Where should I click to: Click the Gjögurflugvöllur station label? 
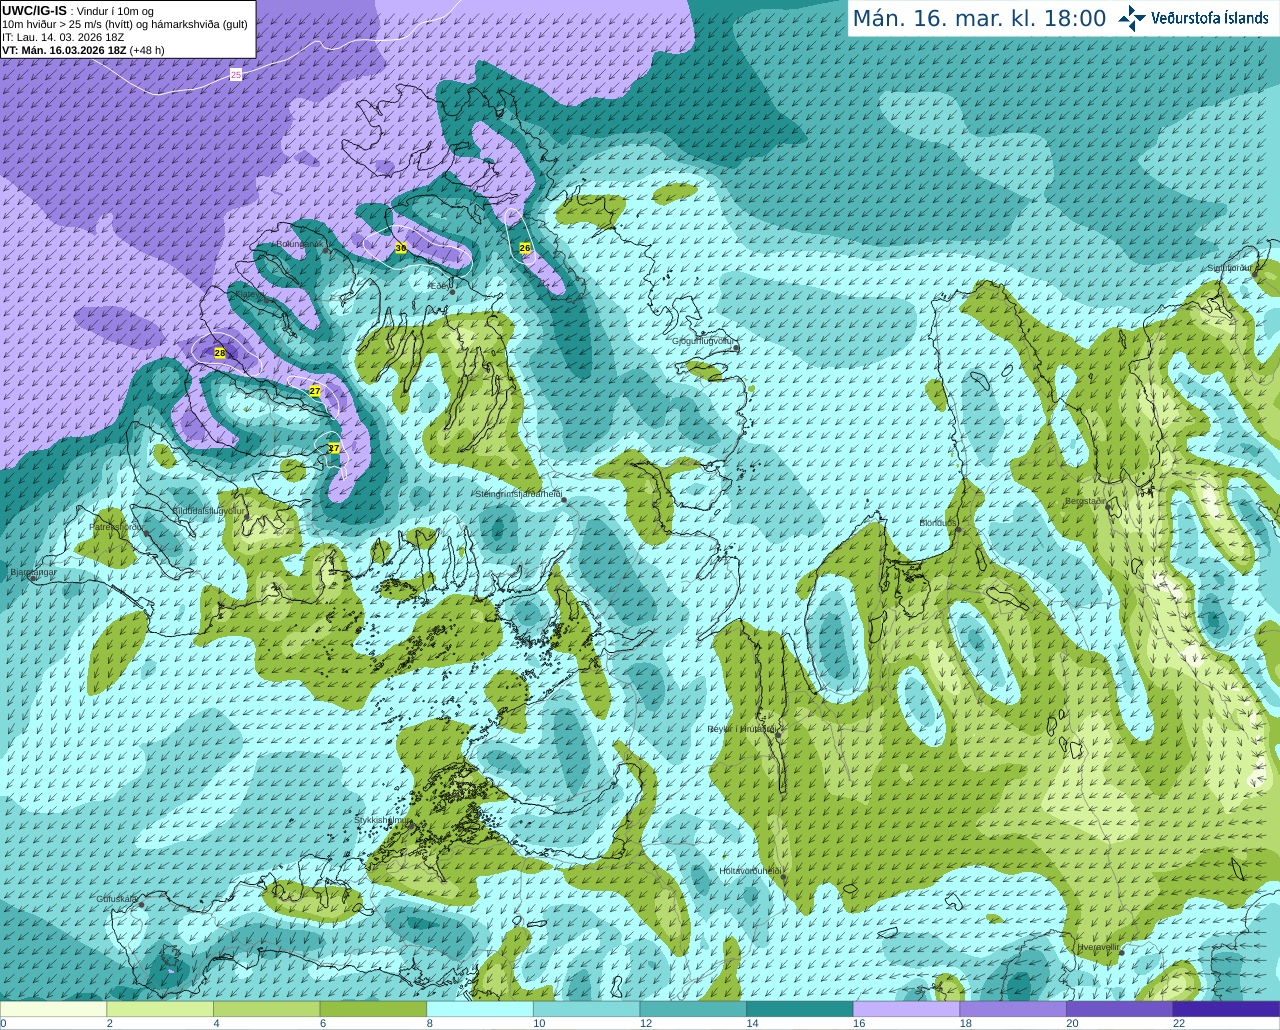(x=703, y=341)
